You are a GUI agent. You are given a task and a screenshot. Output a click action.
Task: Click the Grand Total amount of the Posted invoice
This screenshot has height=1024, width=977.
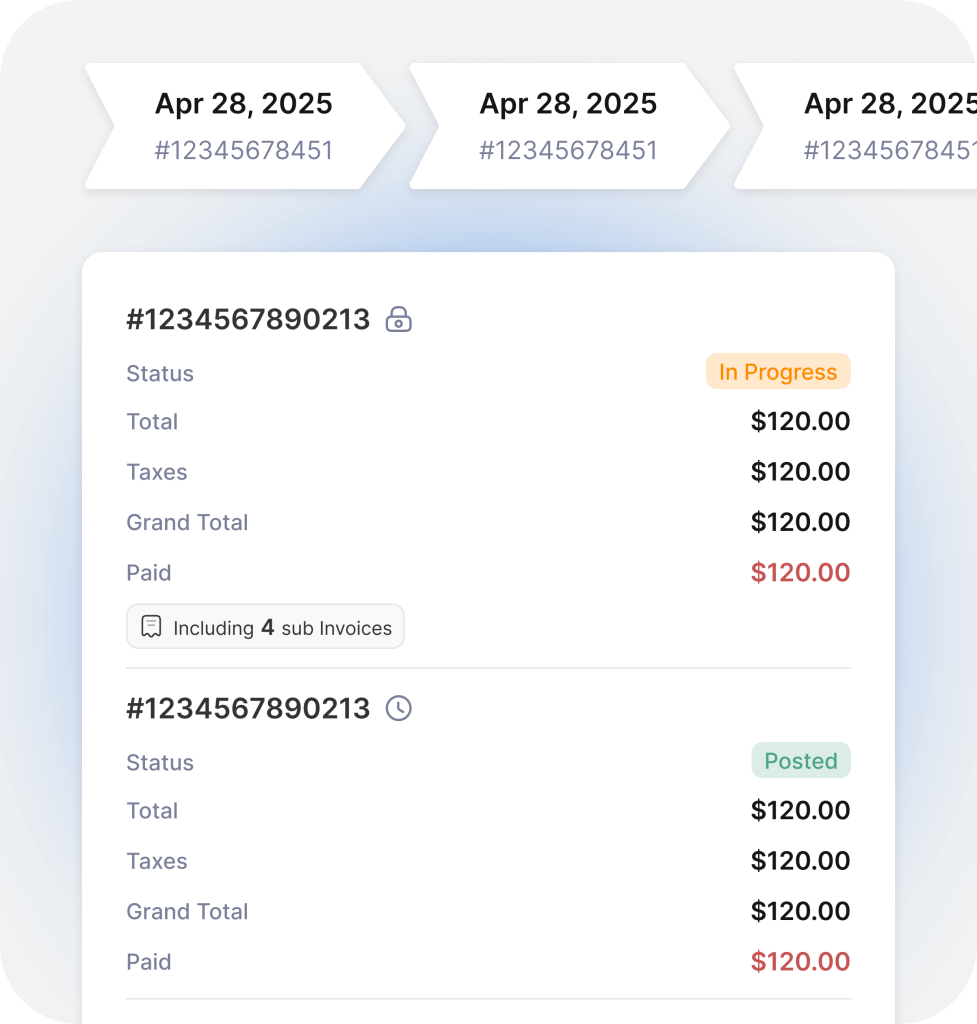pyautogui.click(x=800, y=911)
